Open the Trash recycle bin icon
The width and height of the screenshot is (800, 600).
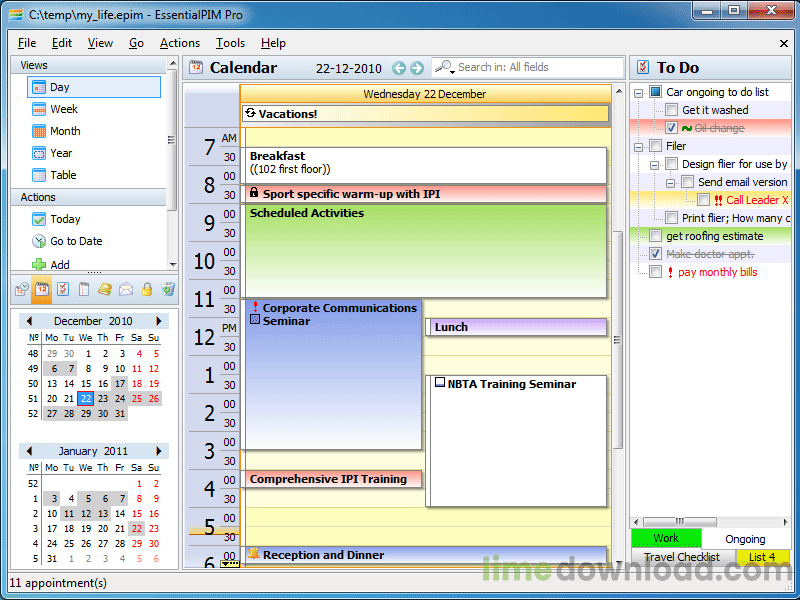point(168,289)
